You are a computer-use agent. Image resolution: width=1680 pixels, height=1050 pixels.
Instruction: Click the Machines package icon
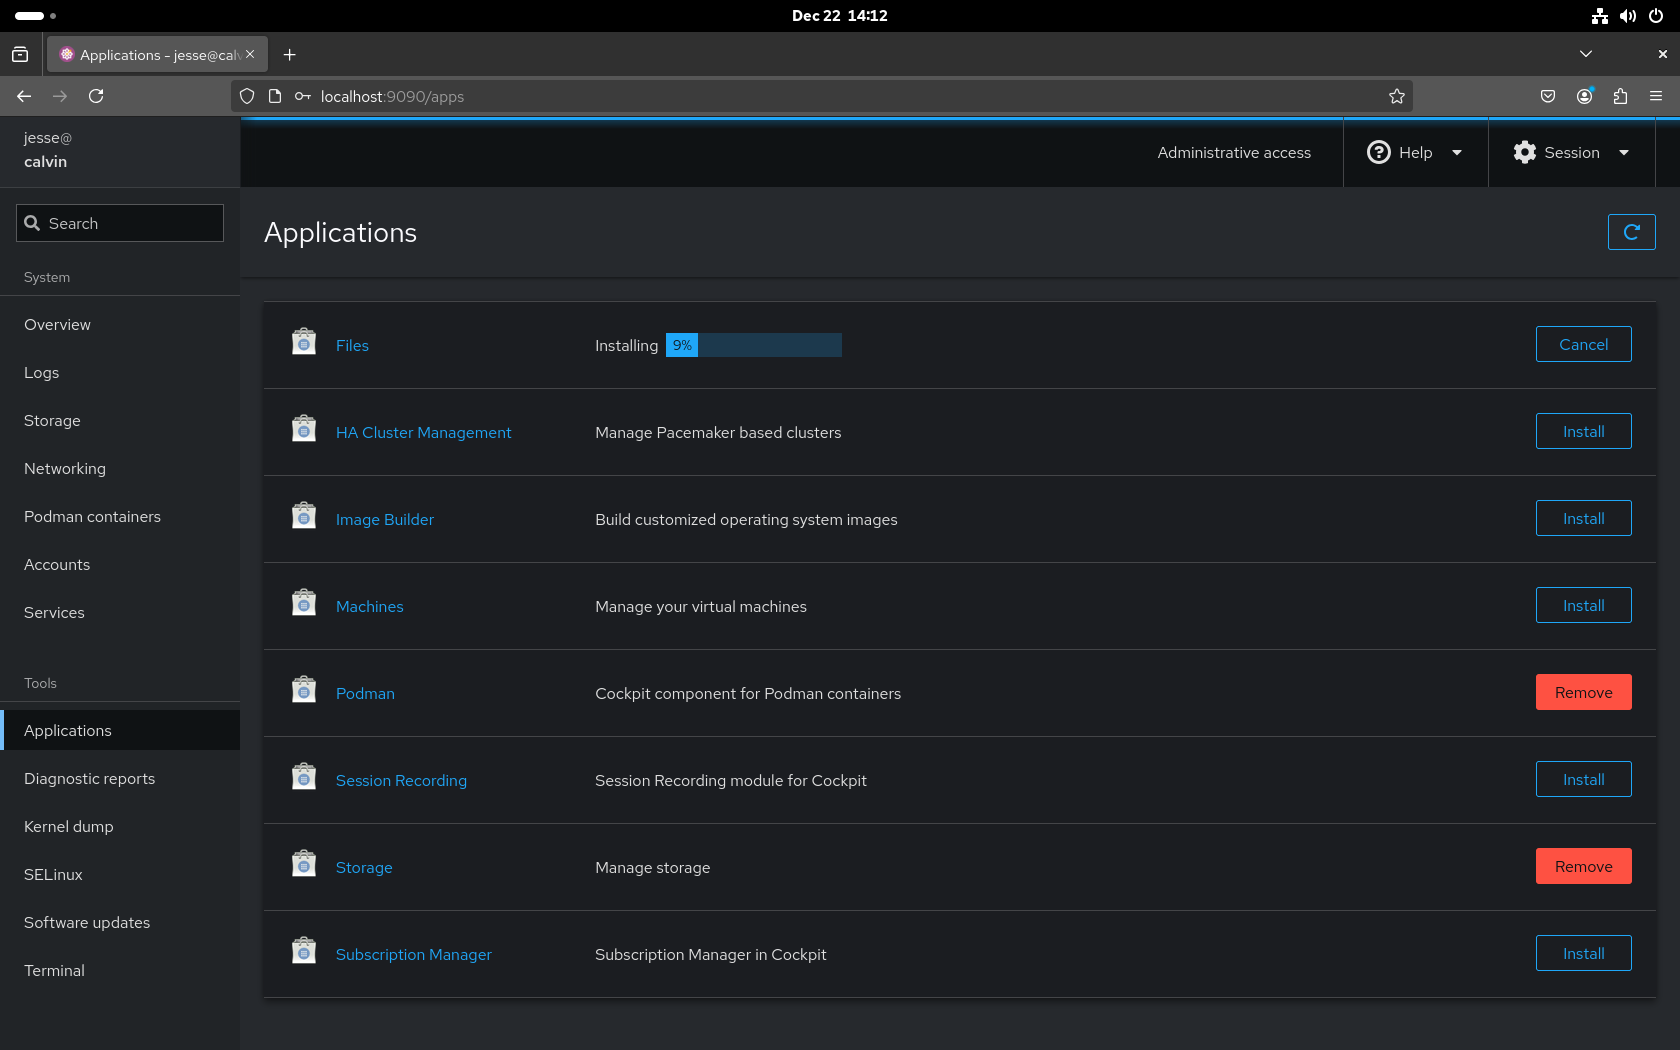(x=304, y=603)
